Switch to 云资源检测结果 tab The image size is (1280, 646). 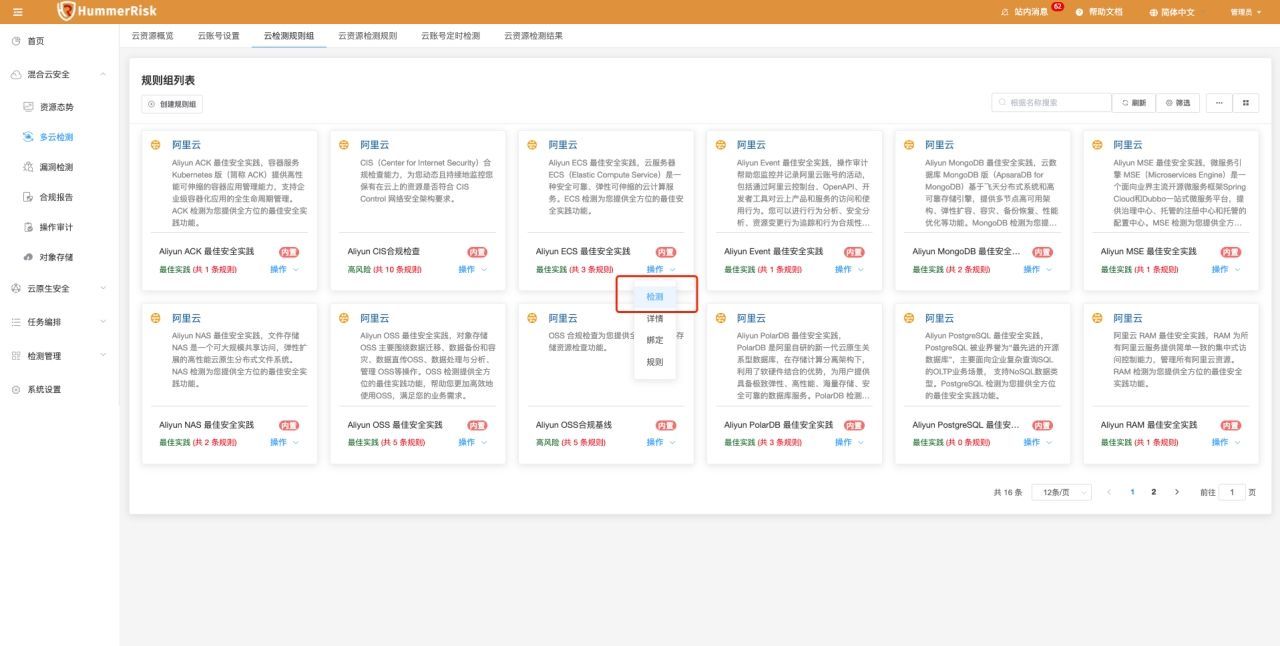(533, 35)
